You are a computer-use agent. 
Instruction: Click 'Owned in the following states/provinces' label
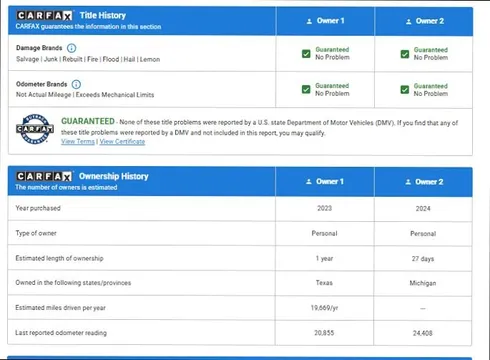73,283
